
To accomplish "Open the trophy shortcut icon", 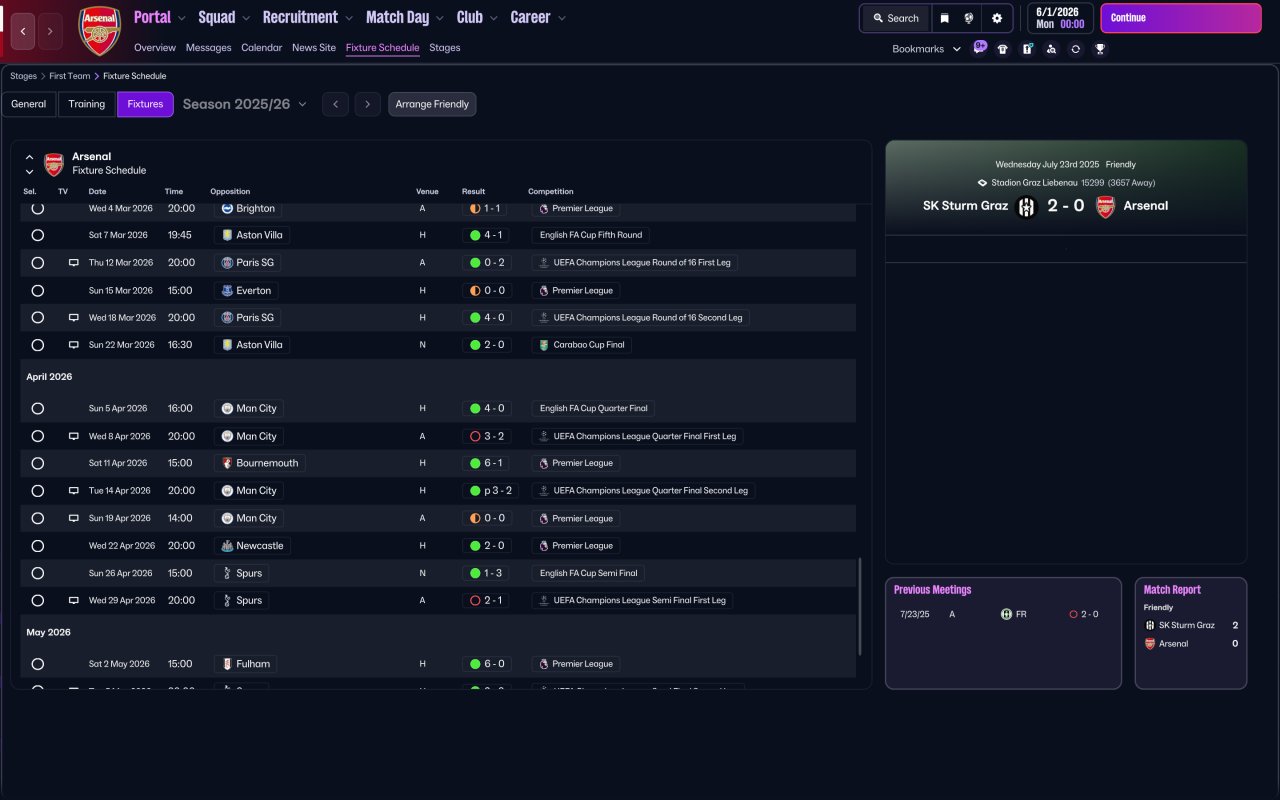I will point(1100,49).
